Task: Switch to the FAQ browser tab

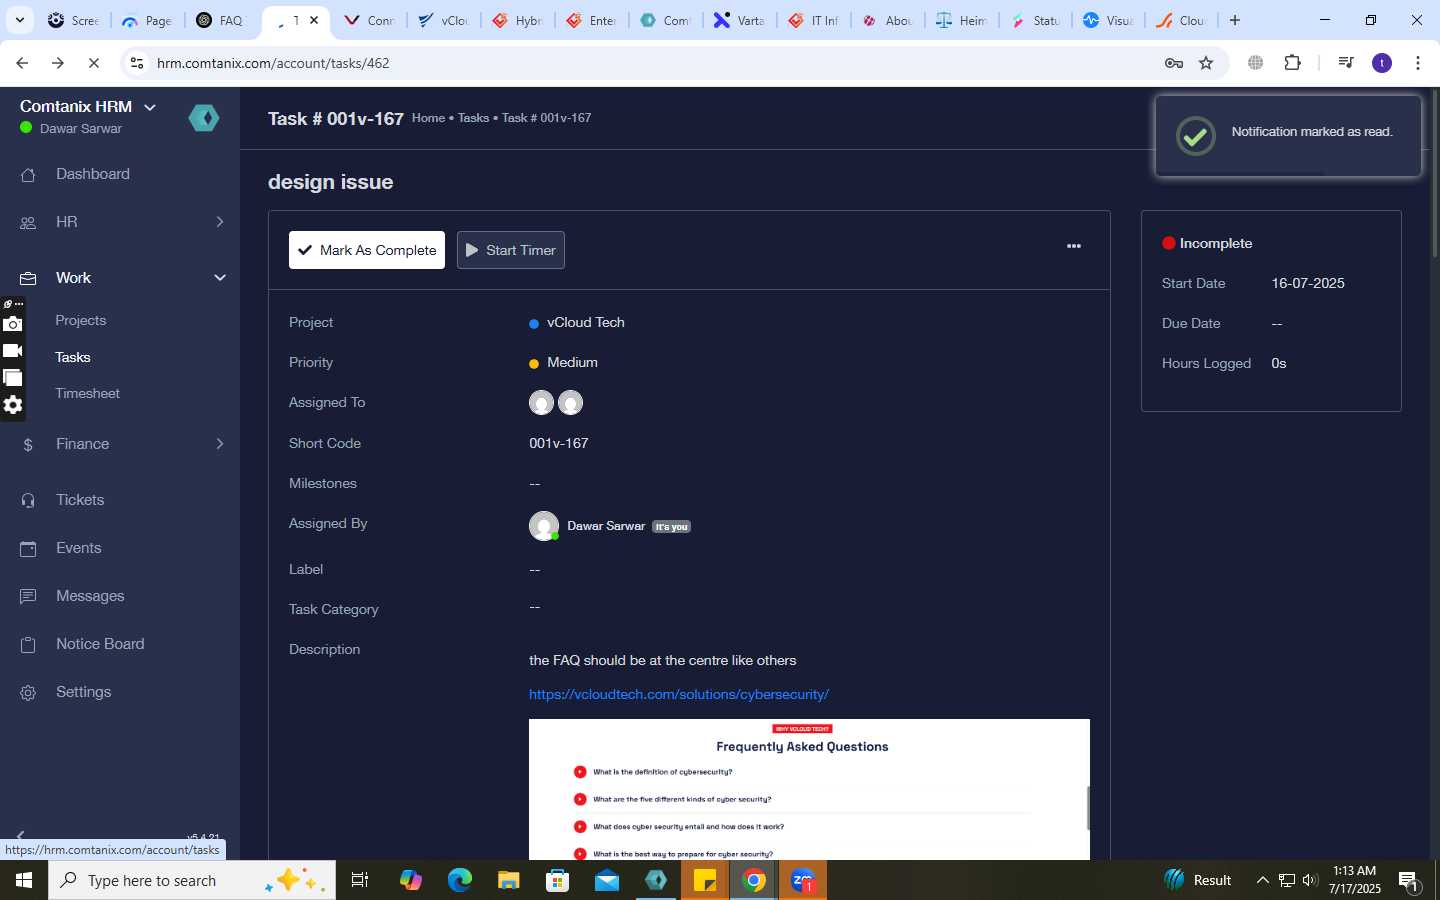Action: (219, 20)
